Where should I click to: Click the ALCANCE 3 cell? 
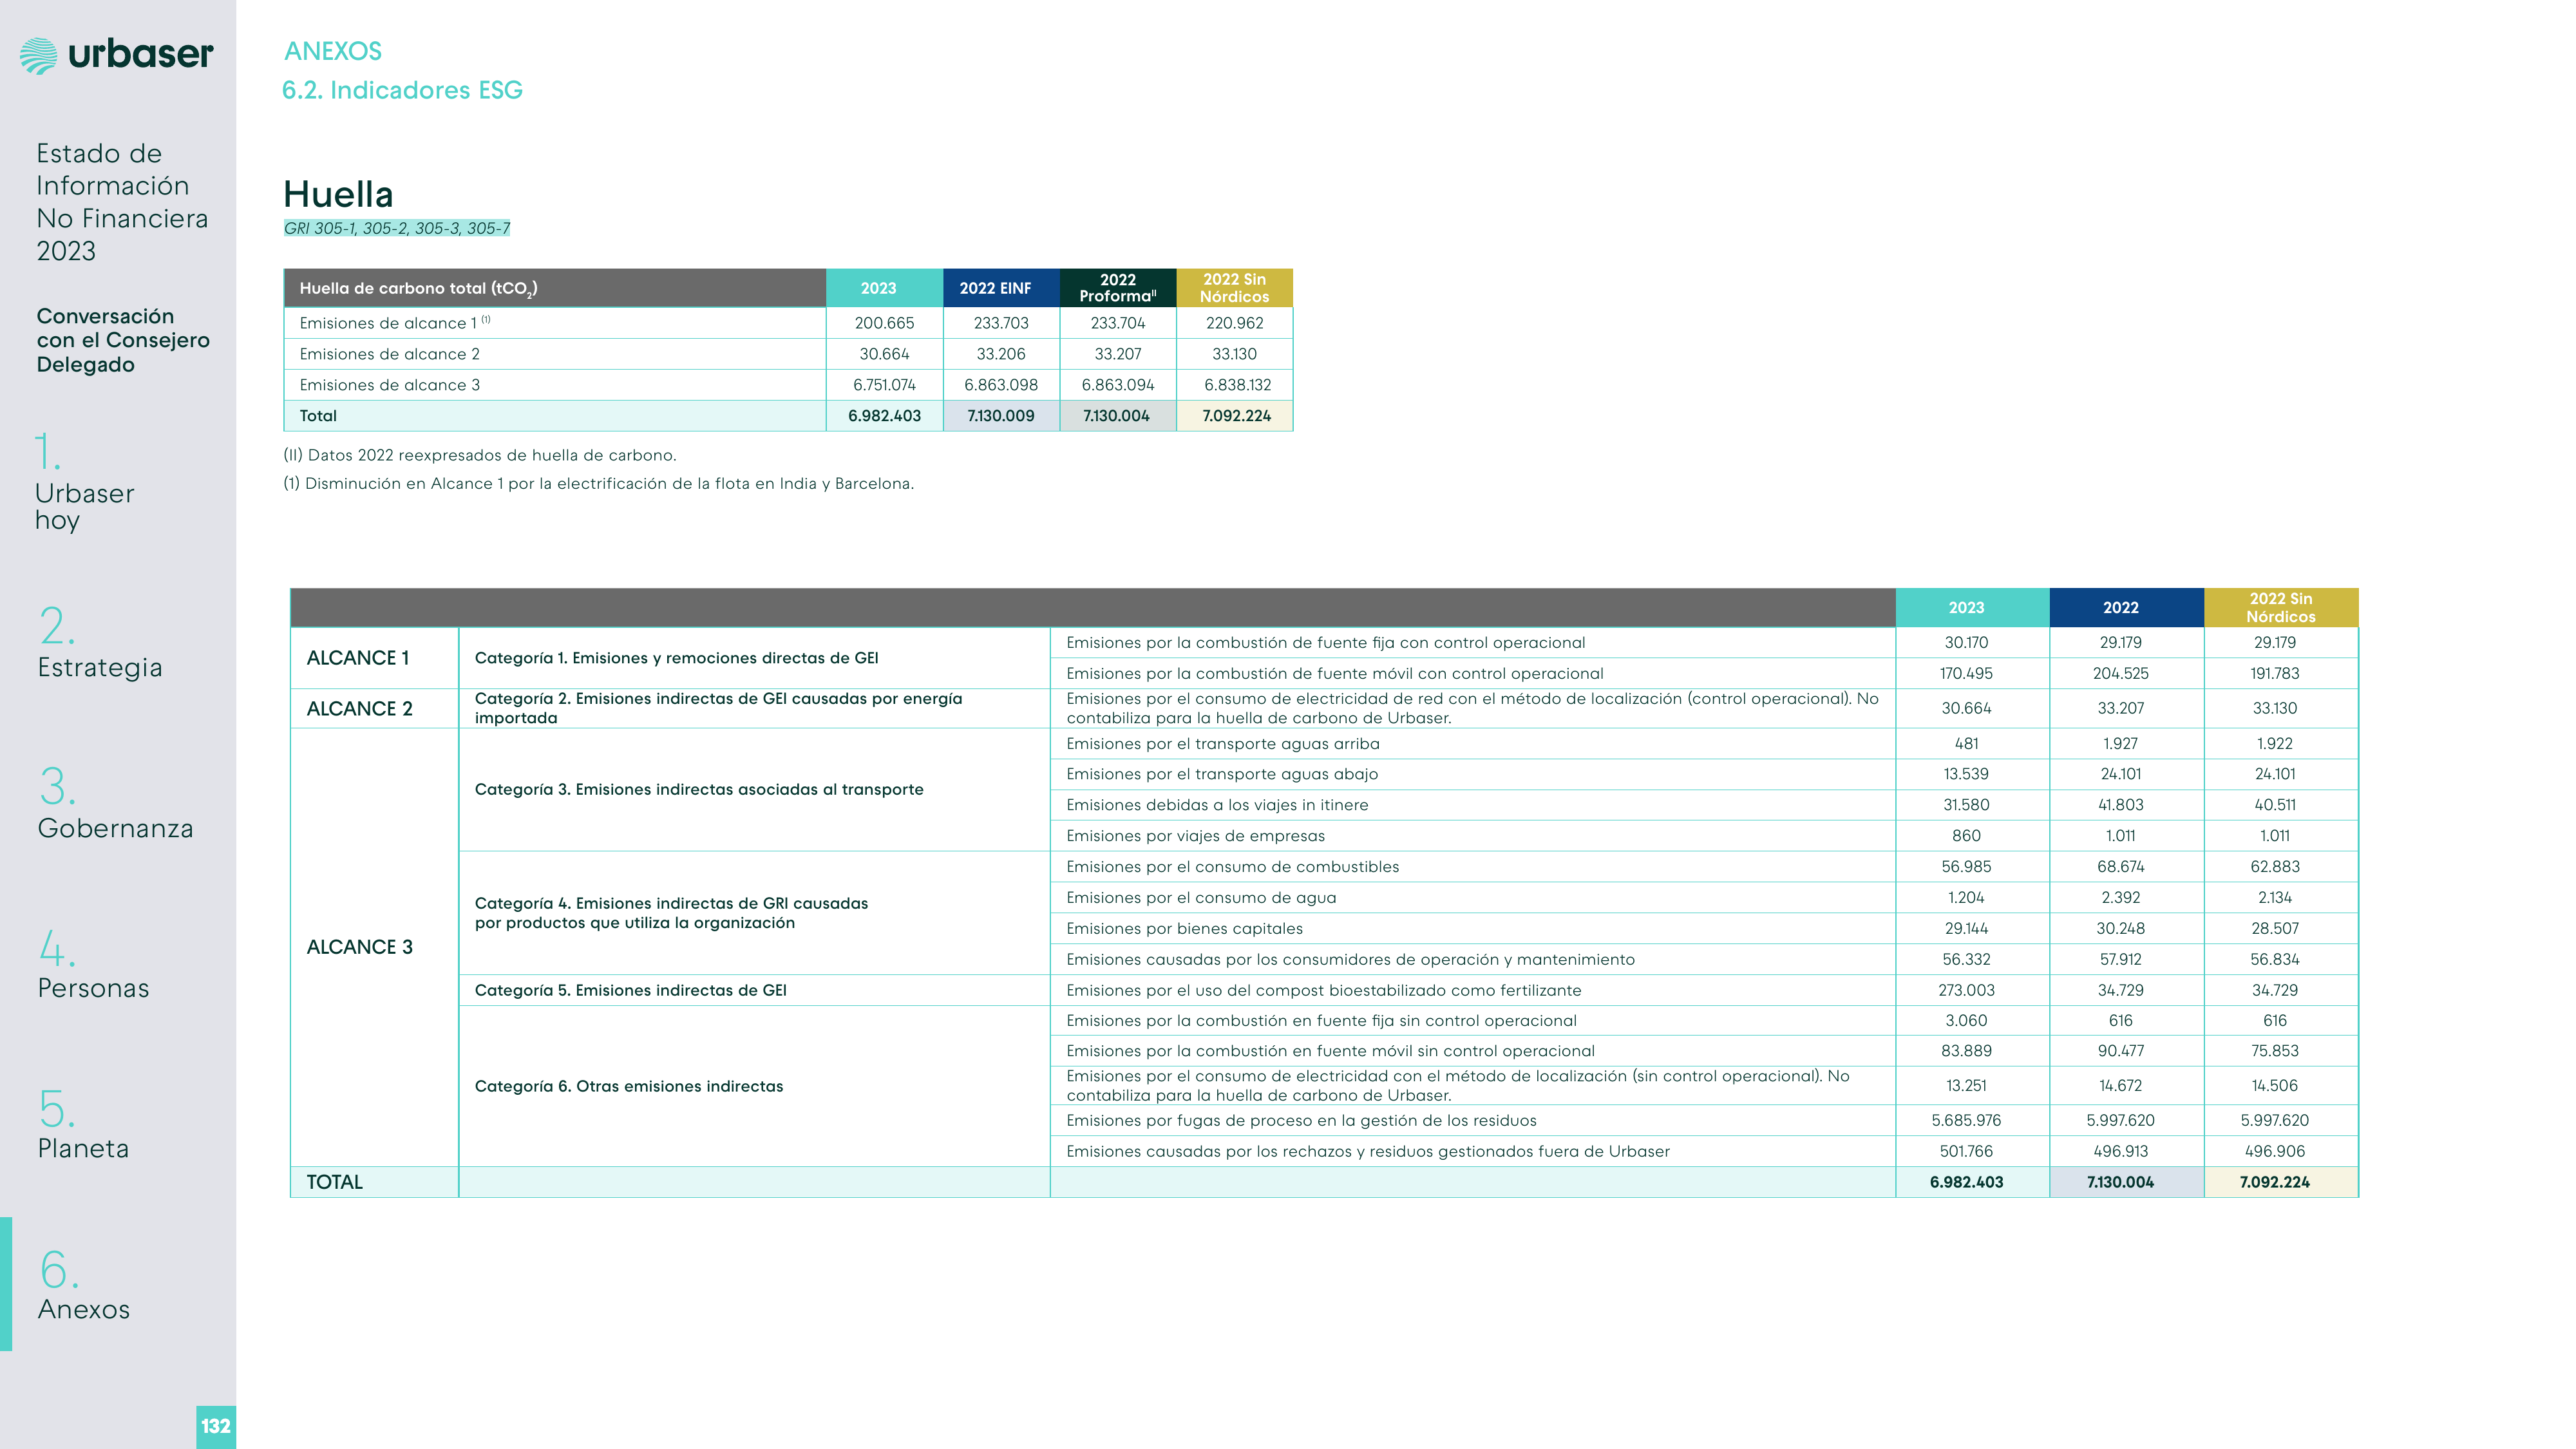pyautogui.click(x=374, y=947)
